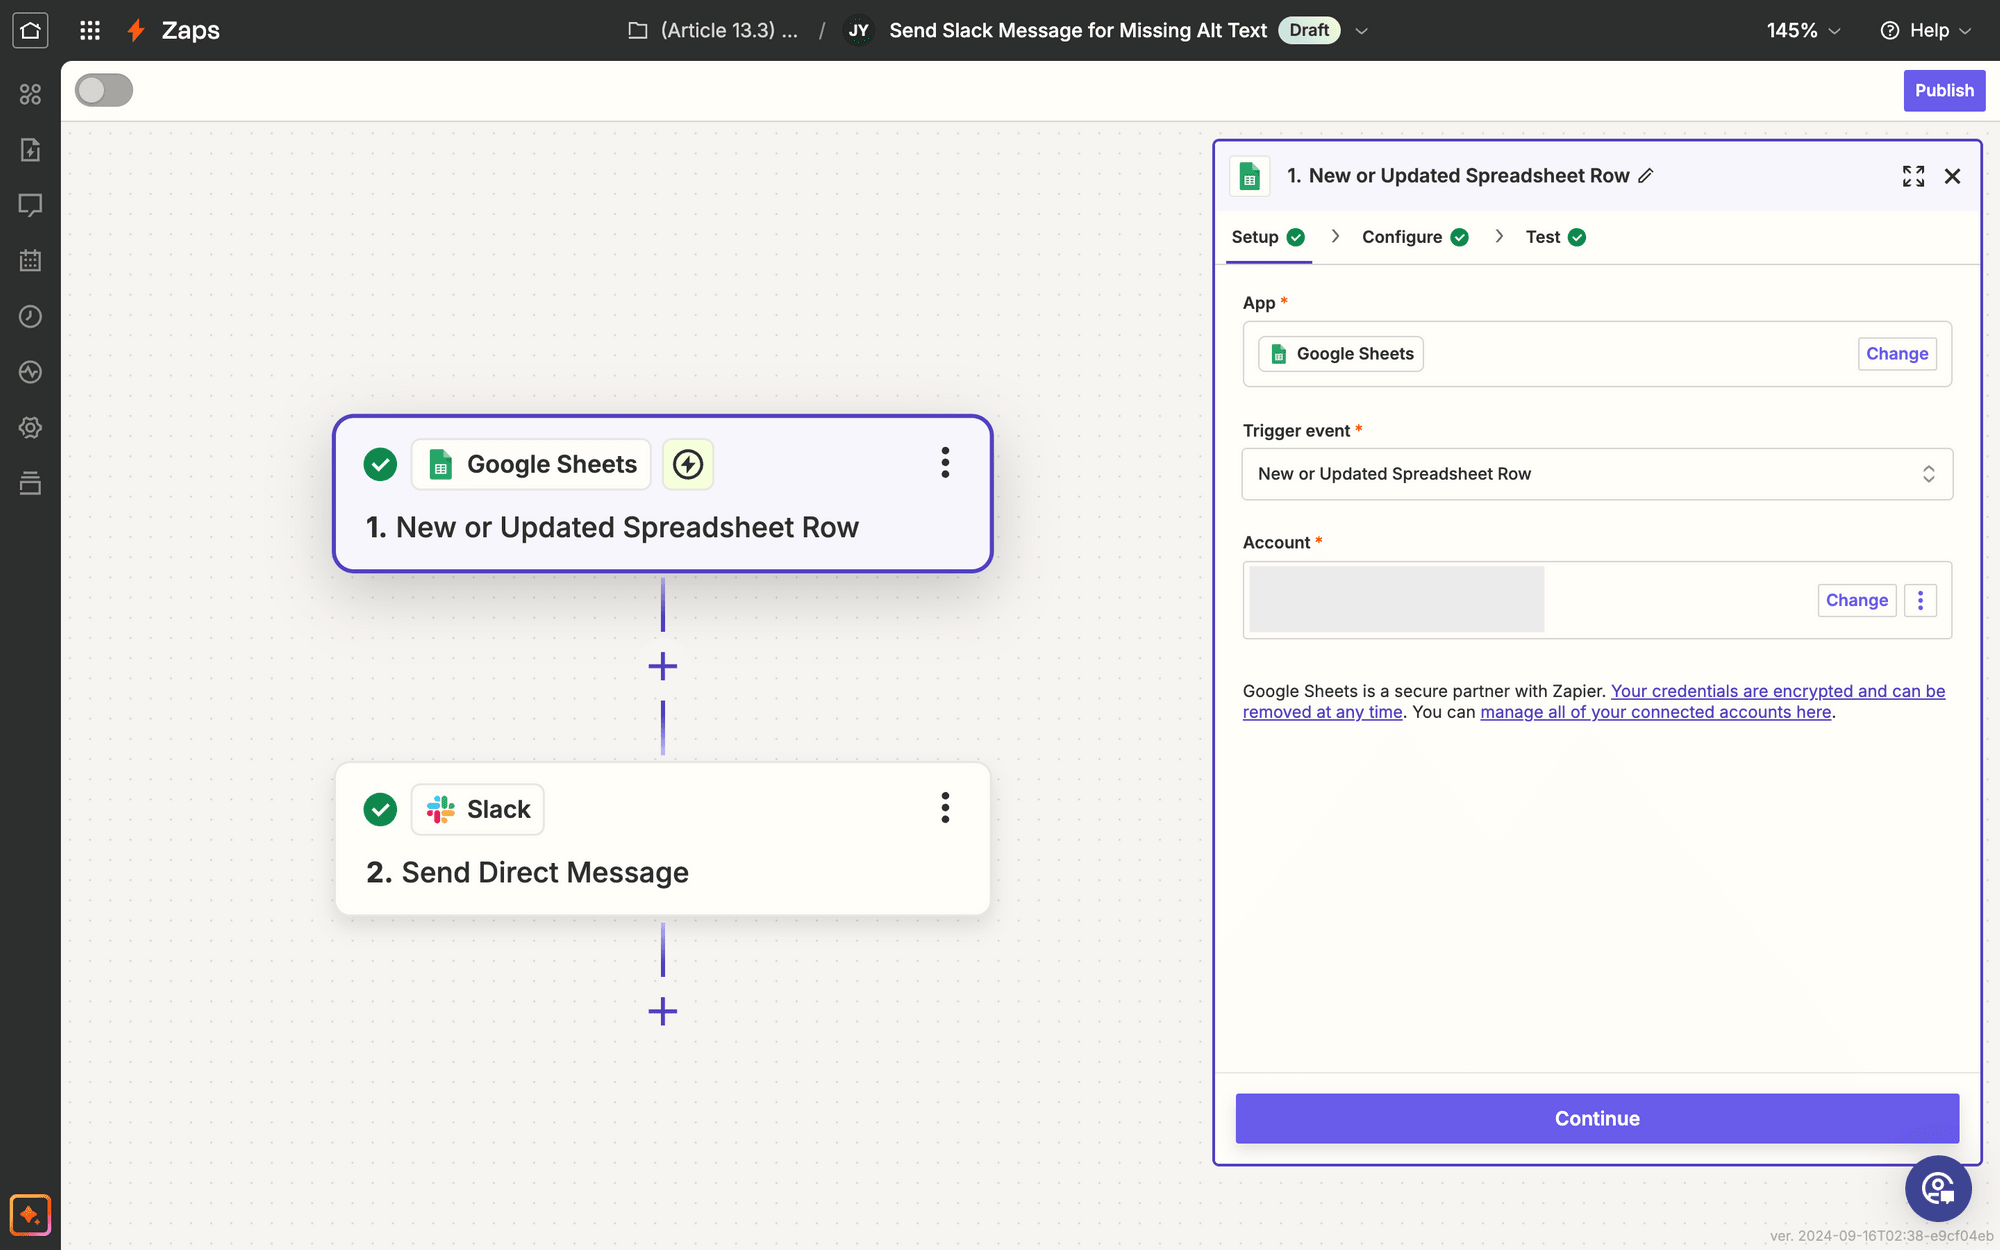This screenshot has height=1250, width=2000.
Task: Open the apps grid launcher
Action: (90, 30)
